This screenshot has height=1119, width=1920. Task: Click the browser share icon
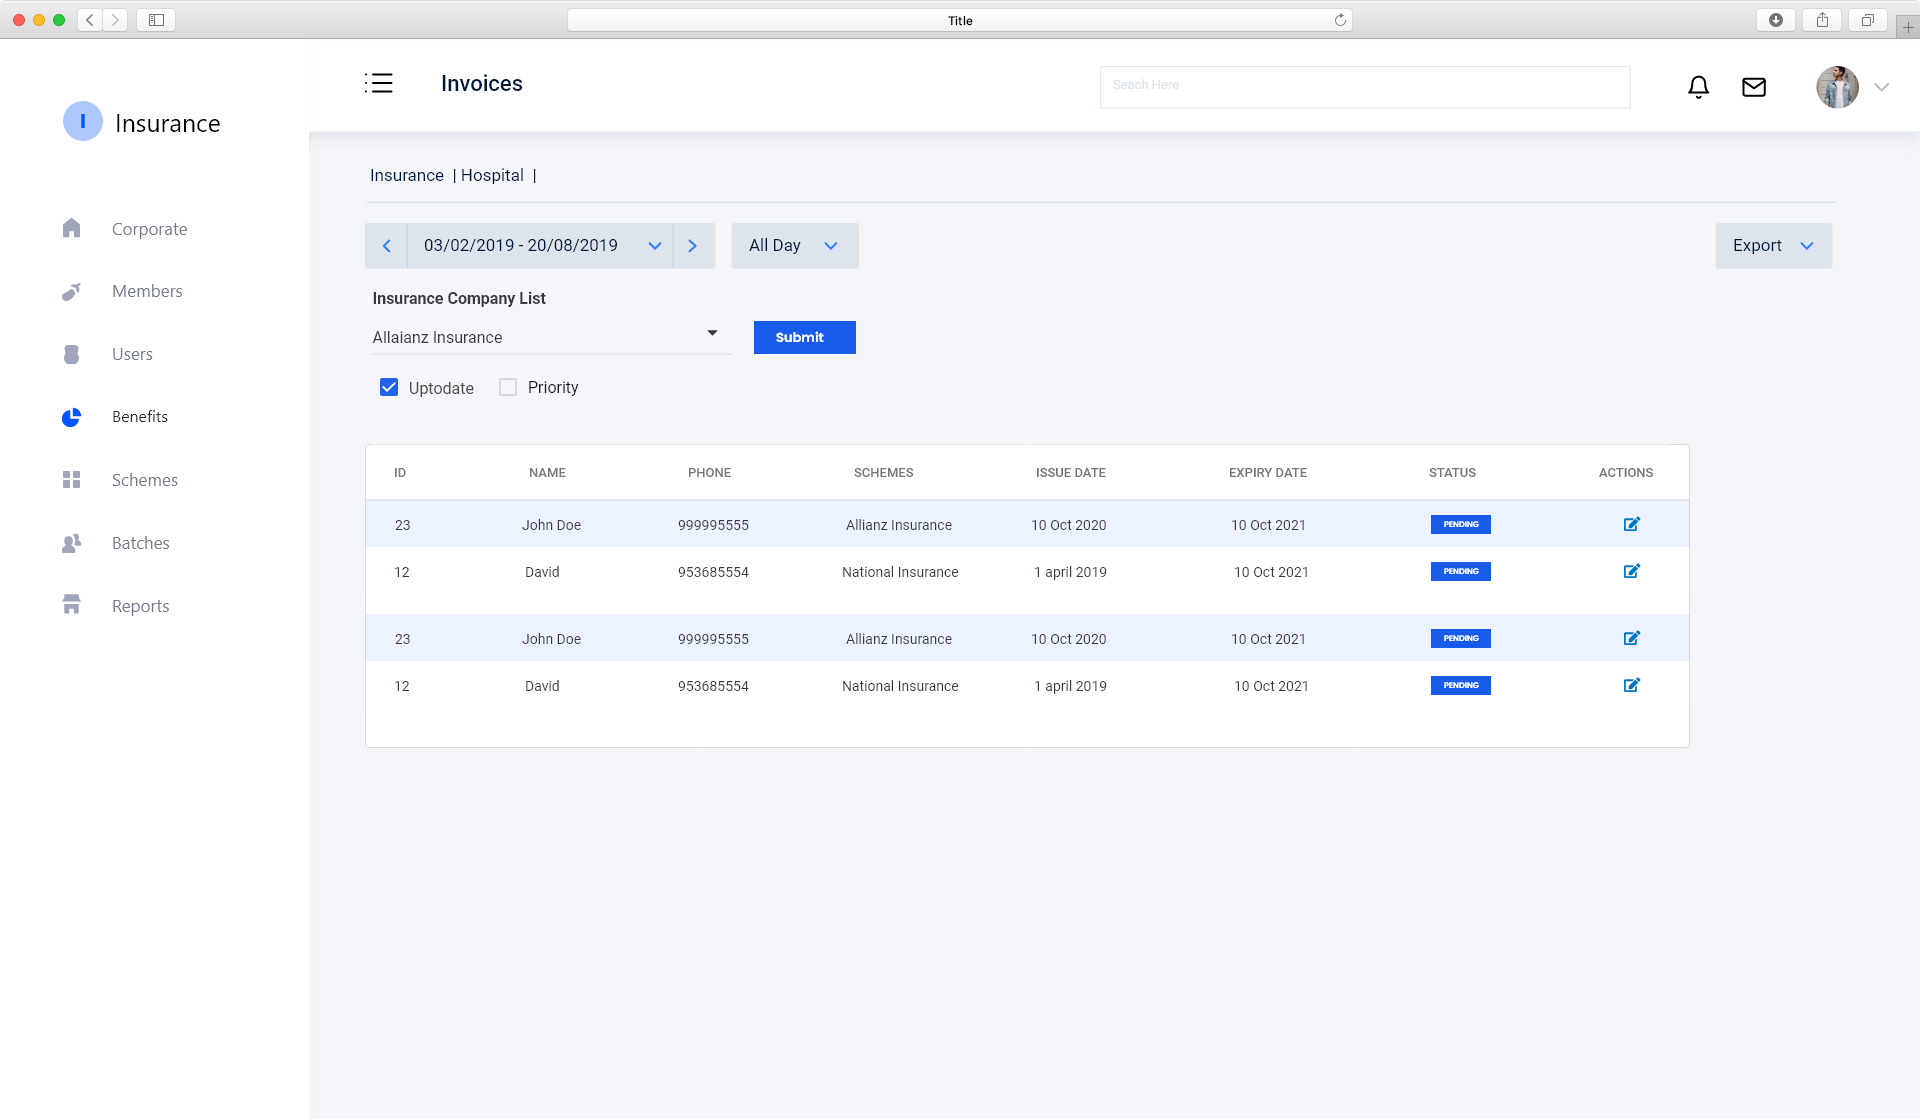click(1822, 20)
